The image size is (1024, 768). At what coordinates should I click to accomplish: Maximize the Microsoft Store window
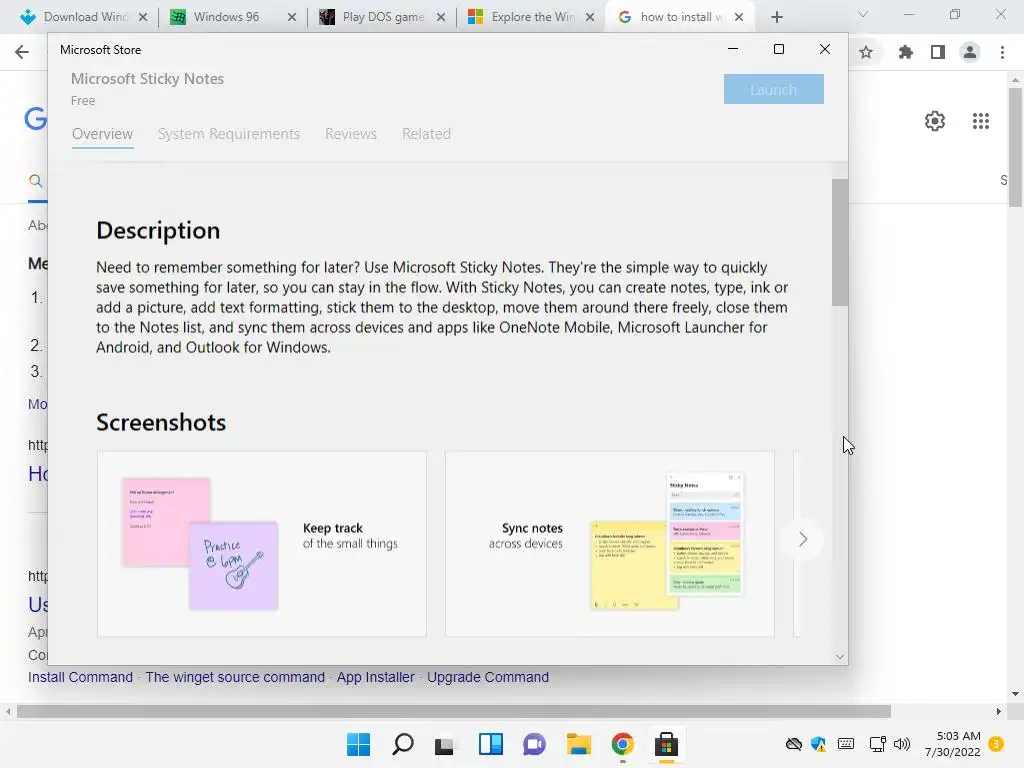click(x=778, y=50)
